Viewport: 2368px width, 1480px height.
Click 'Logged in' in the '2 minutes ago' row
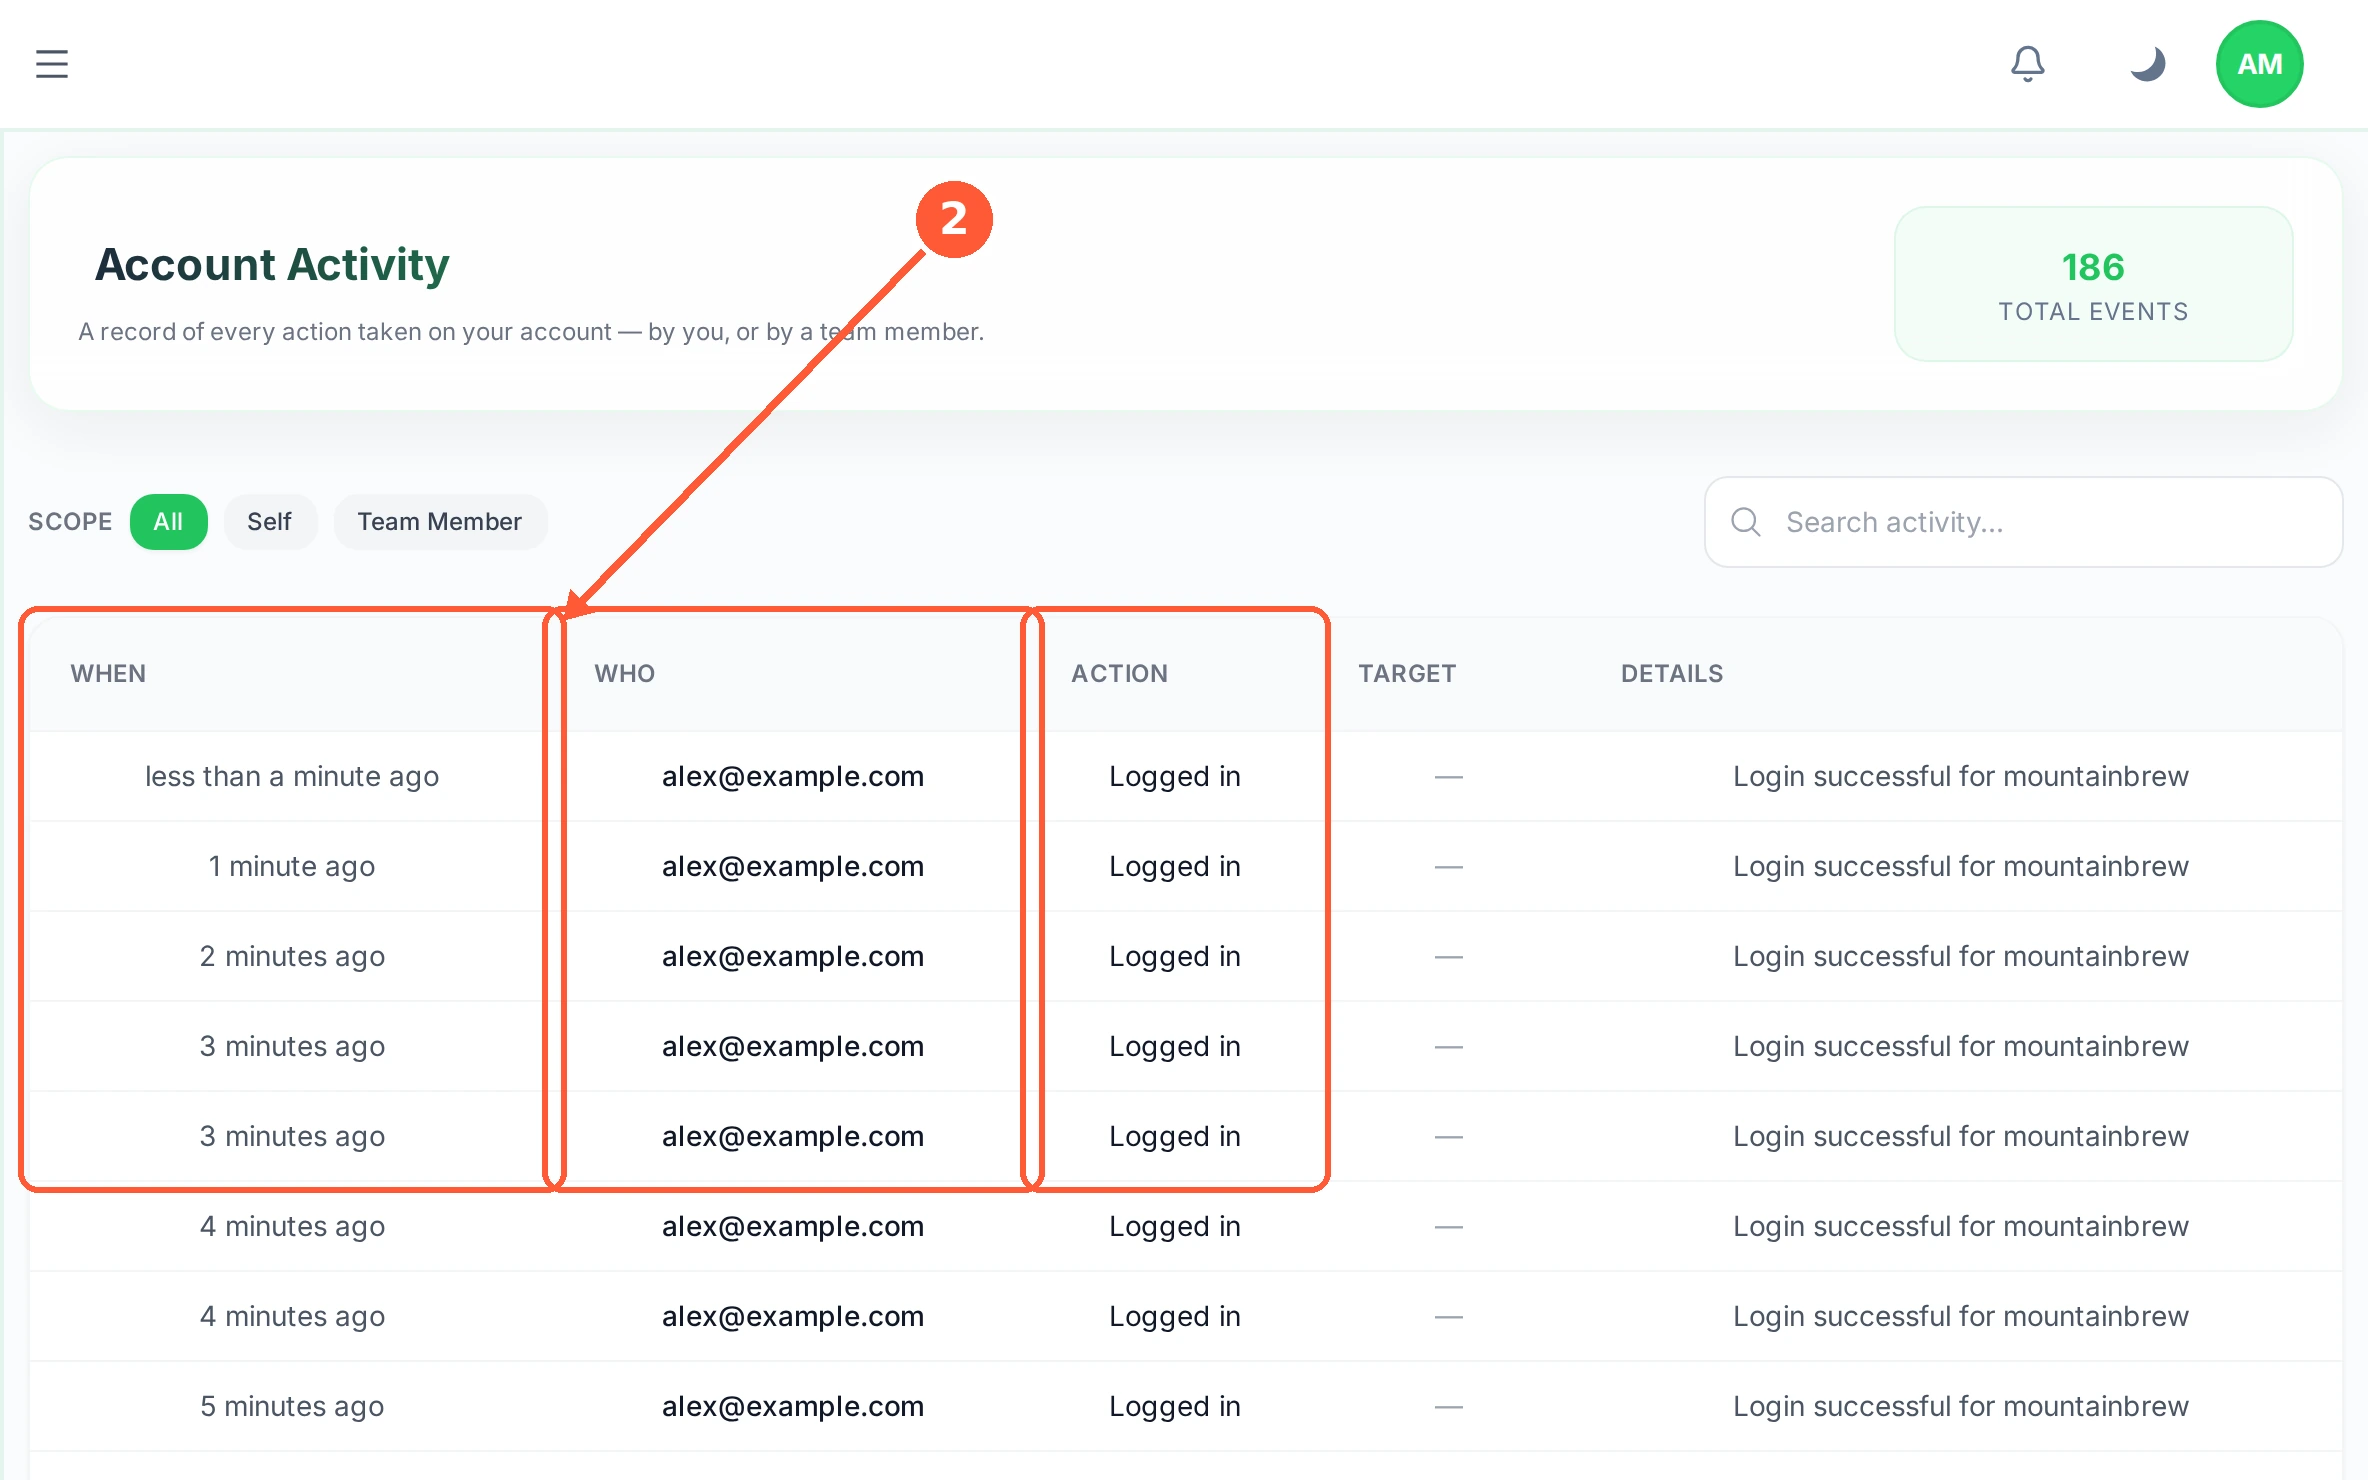pos(1175,956)
